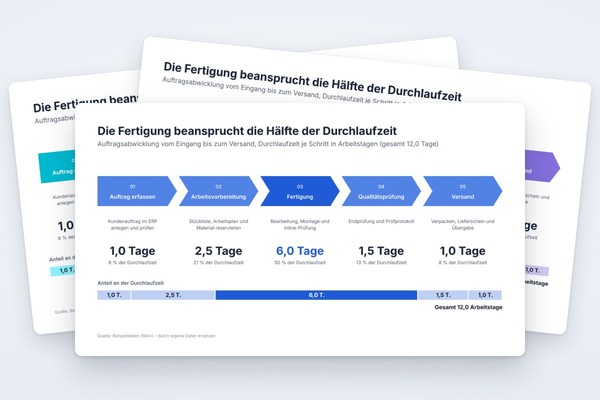Image resolution: width=600 pixels, height=400 pixels.
Task: Select the 01 Auftrag erfassen arrow step
Action: [137, 191]
